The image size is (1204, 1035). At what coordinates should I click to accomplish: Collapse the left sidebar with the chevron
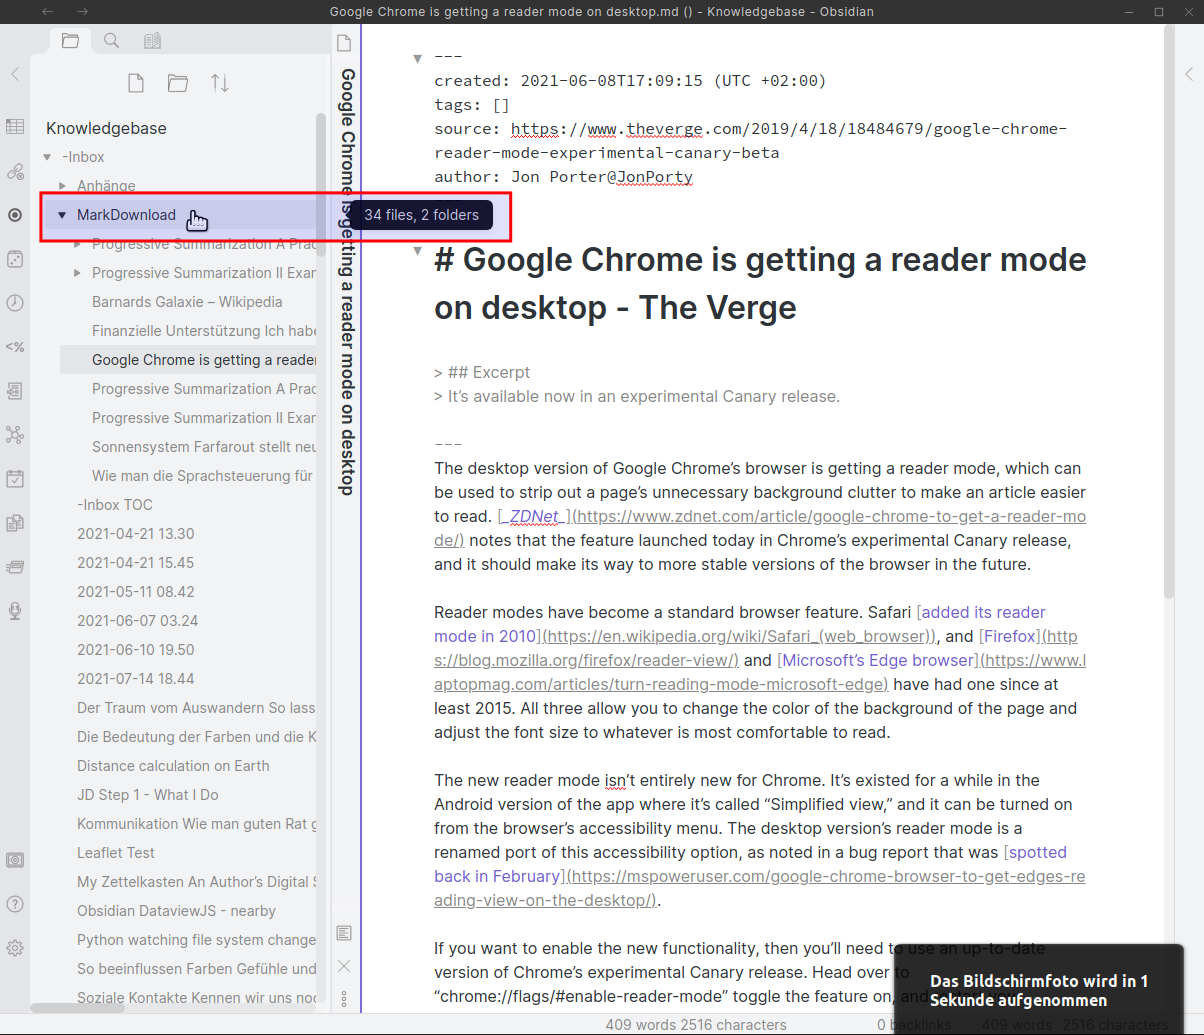coord(15,74)
